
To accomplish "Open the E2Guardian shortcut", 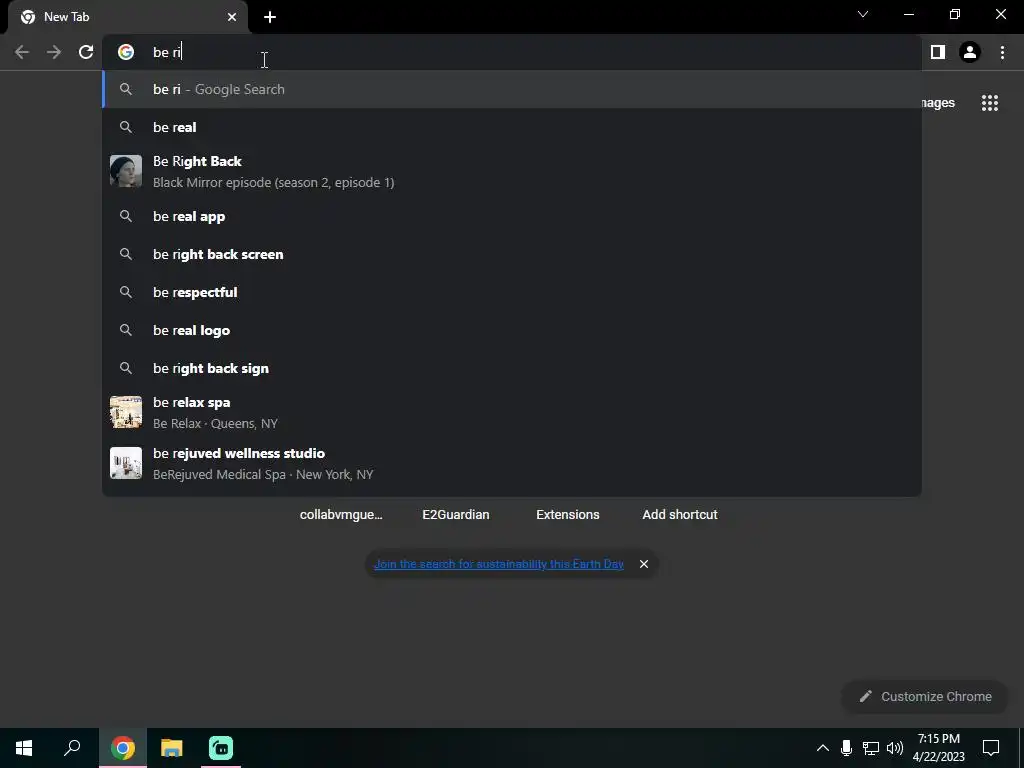I will pyautogui.click(x=456, y=515).
